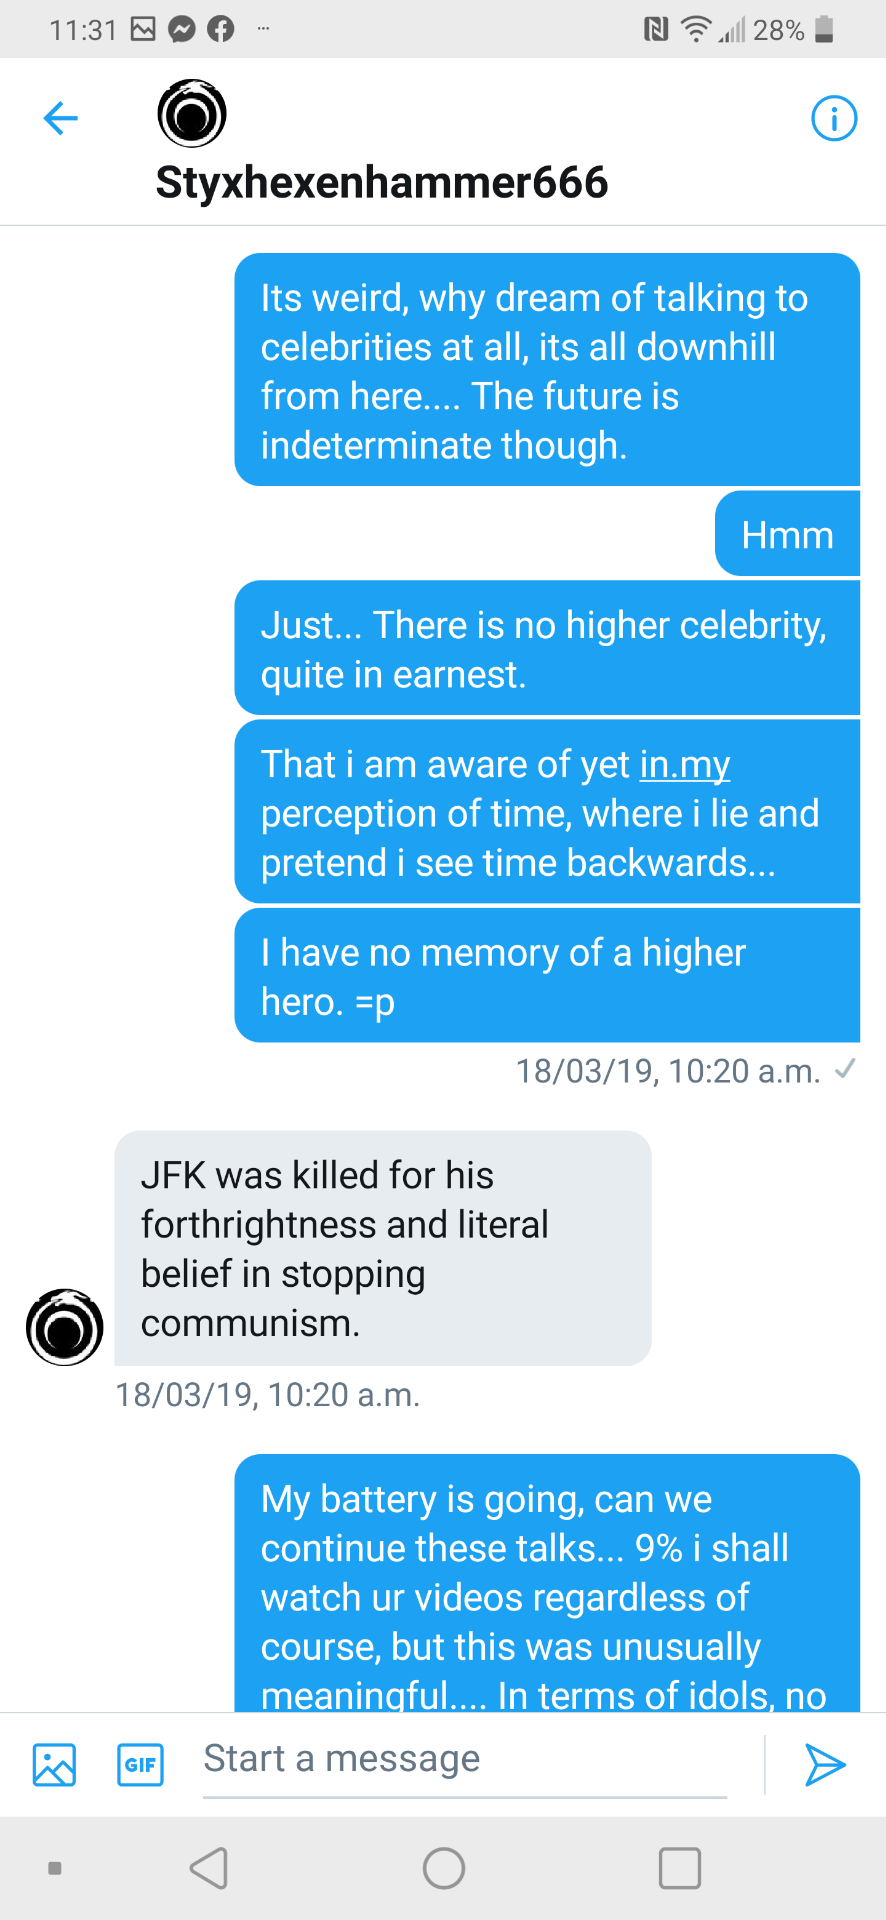Open conversation info circle icon
The height and width of the screenshot is (1920, 886).
833,118
